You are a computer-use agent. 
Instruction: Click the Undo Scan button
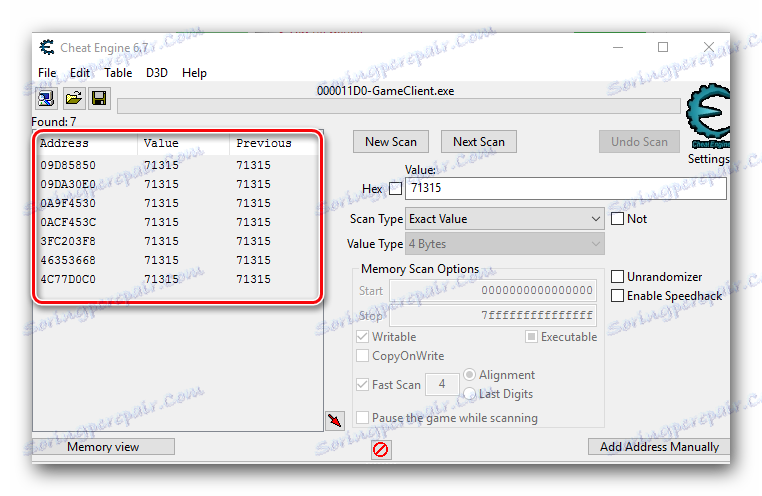pyautogui.click(x=639, y=142)
